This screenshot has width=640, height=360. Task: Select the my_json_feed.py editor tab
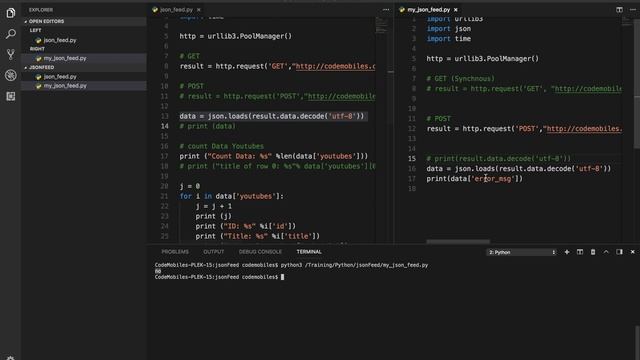pyautogui.click(x=428, y=10)
